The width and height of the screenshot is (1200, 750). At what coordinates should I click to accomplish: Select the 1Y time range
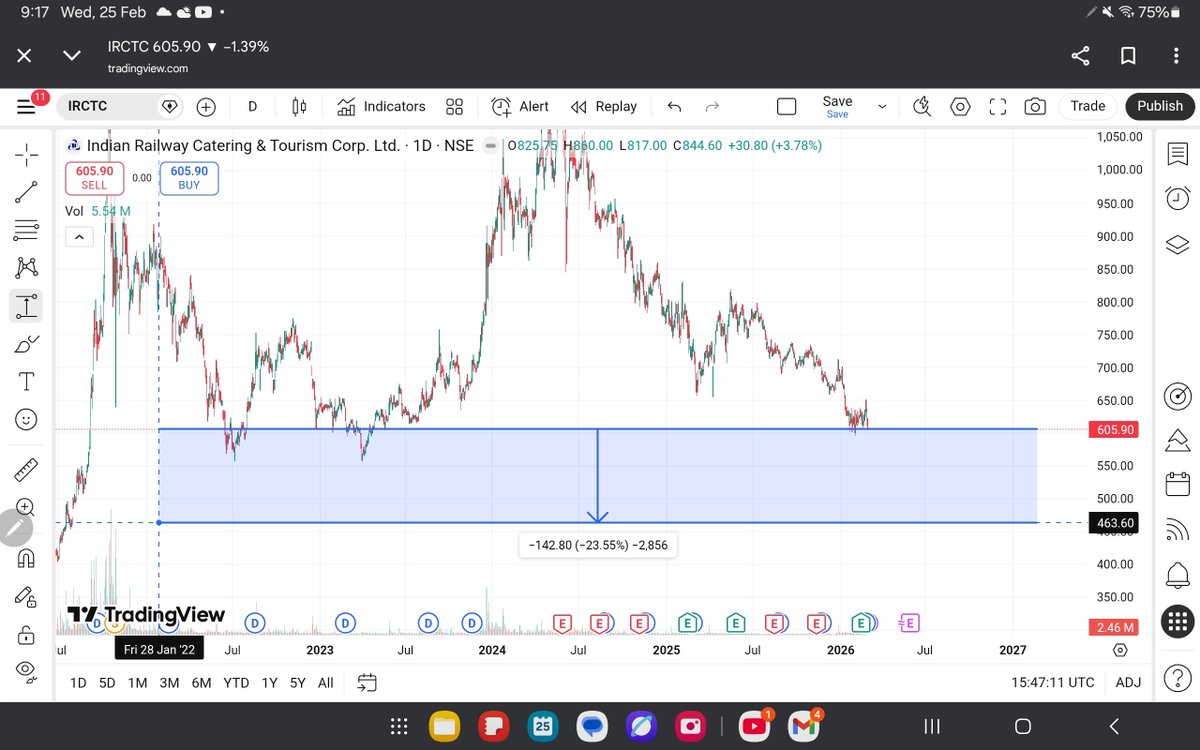tap(269, 683)
